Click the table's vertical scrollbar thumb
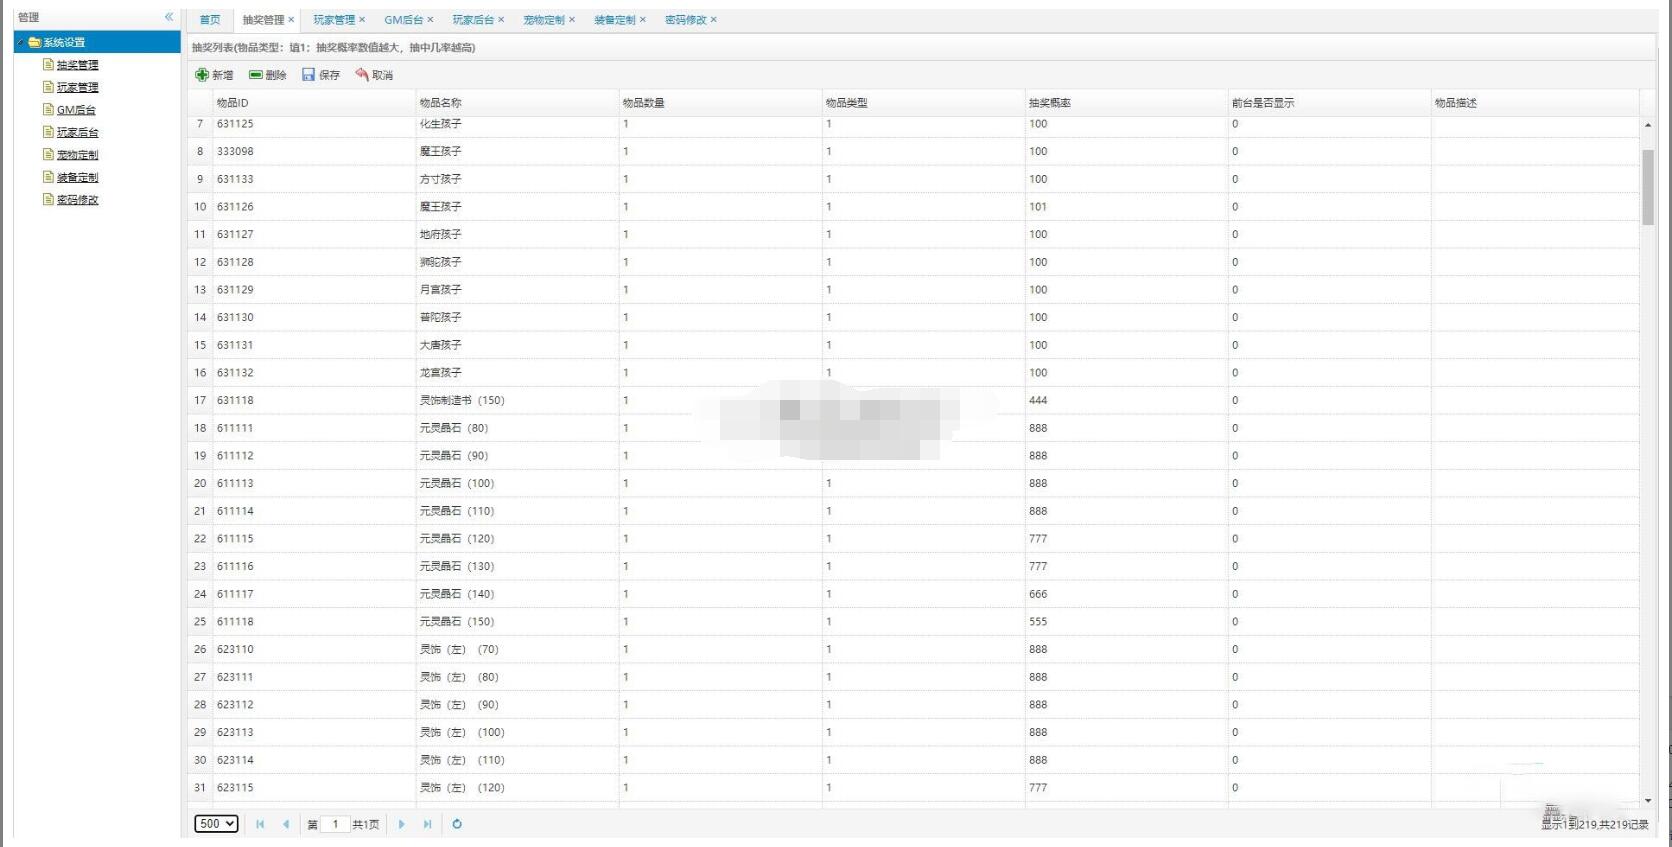This screenshot has height=847, width=1672. tap(1647, 187)
